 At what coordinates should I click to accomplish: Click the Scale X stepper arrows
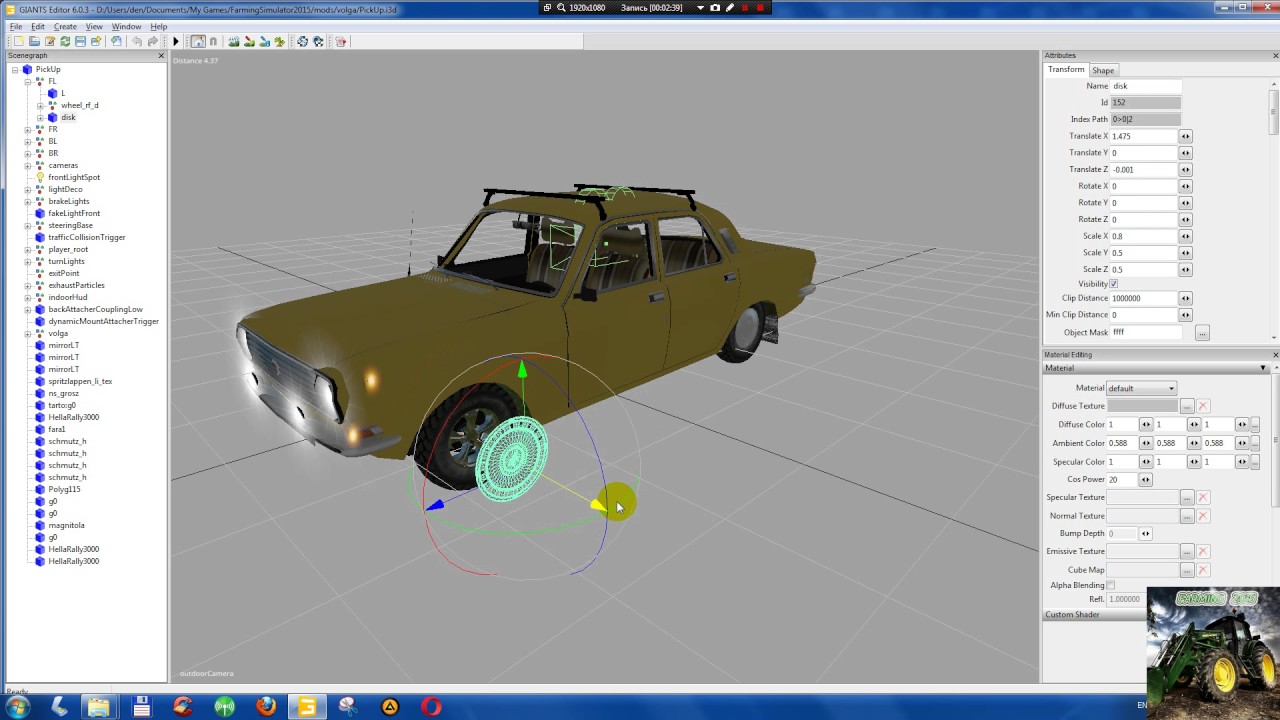pos(1185,236)
